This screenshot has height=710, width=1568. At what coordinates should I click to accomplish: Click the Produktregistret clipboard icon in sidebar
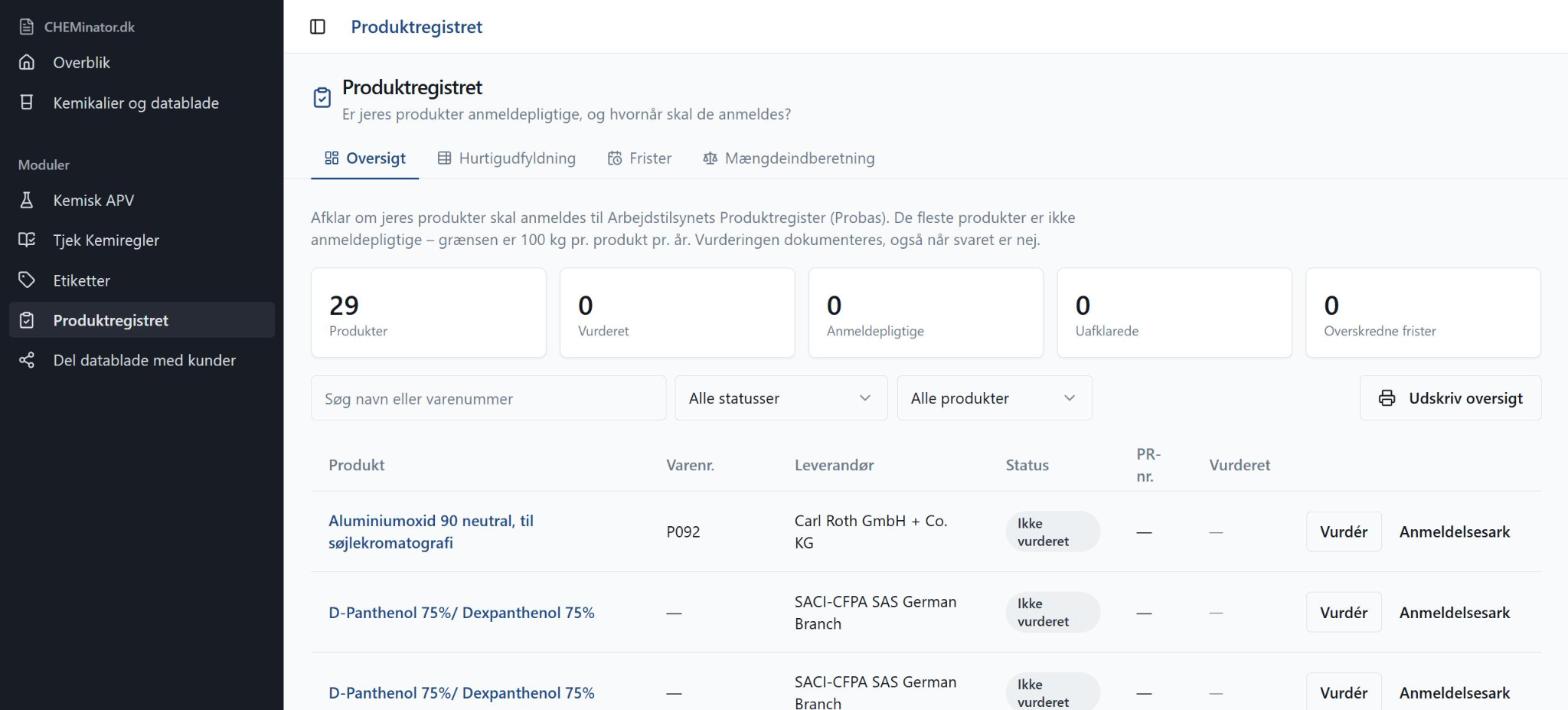[x=27, y=320]
